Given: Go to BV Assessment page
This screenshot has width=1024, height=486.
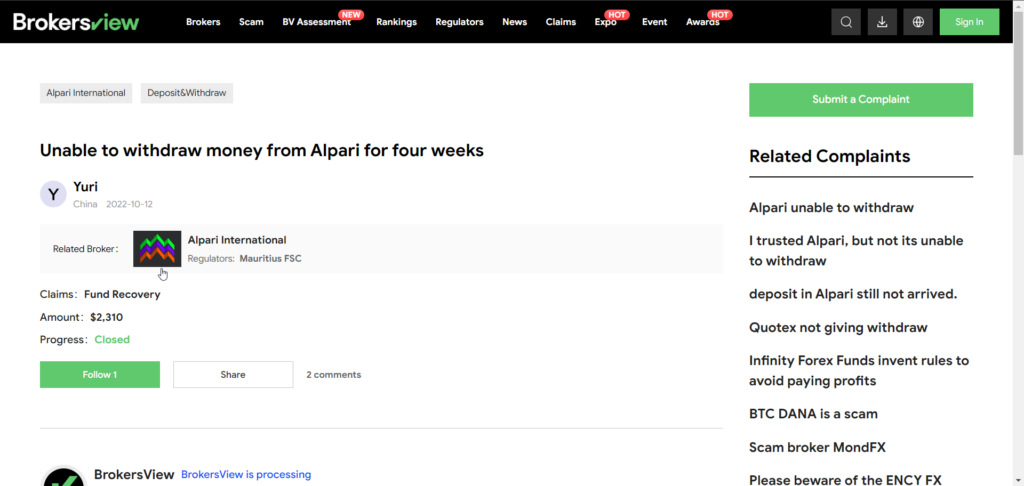Looking at the screenshot, I should coord(317,22).
